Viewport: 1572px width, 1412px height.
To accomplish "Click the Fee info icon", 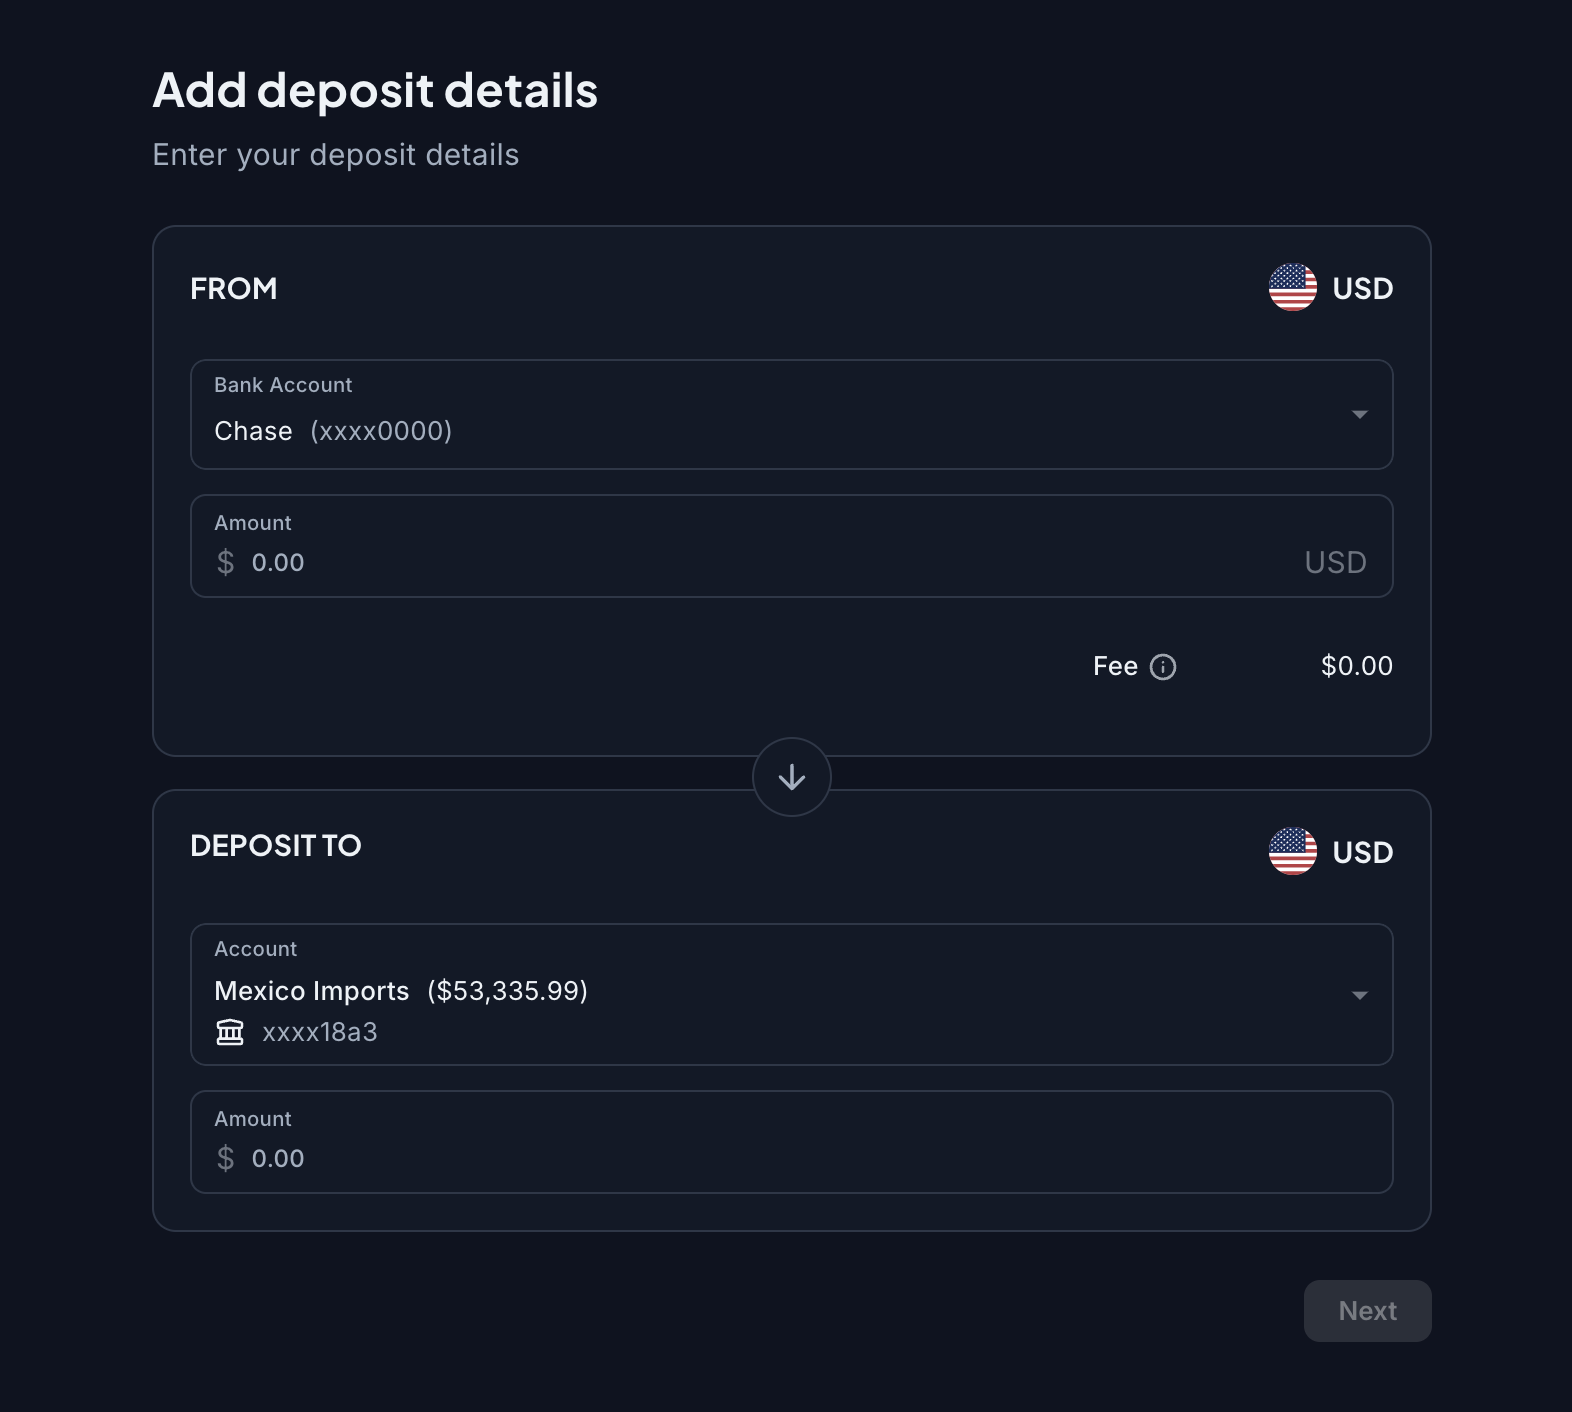I will [1163, 667].
